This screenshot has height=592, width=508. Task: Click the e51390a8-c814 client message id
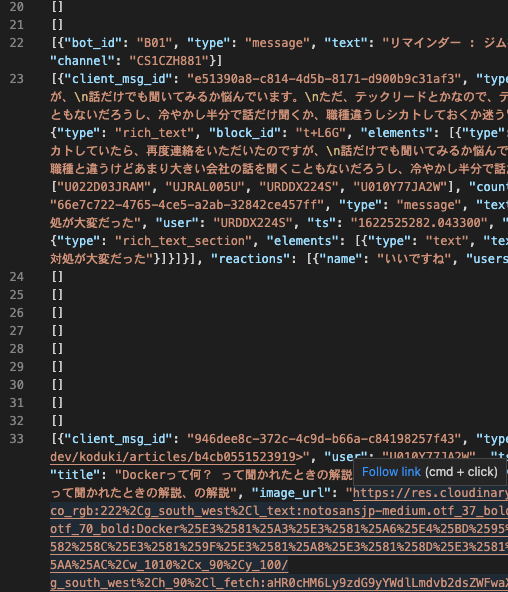point(324,79)
